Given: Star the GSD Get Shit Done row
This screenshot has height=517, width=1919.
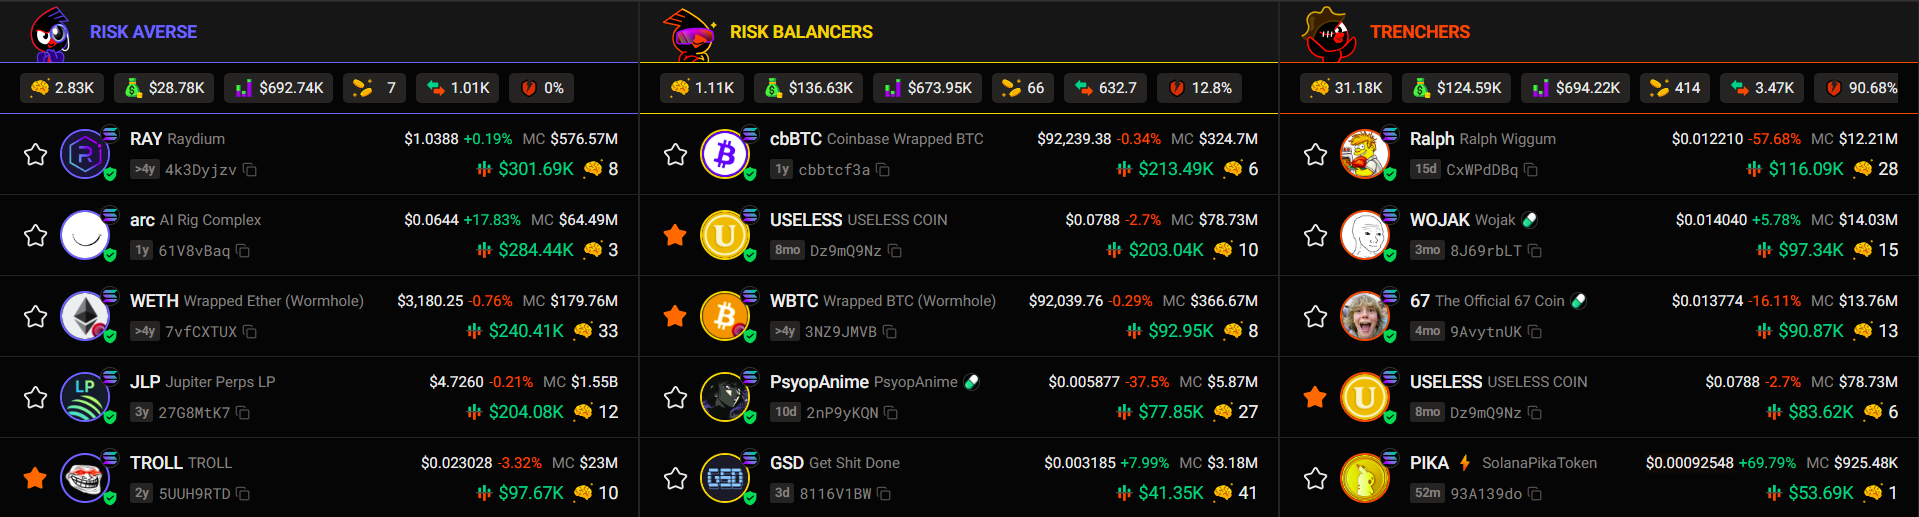Looking at the screenshot, I should (676, 478).
